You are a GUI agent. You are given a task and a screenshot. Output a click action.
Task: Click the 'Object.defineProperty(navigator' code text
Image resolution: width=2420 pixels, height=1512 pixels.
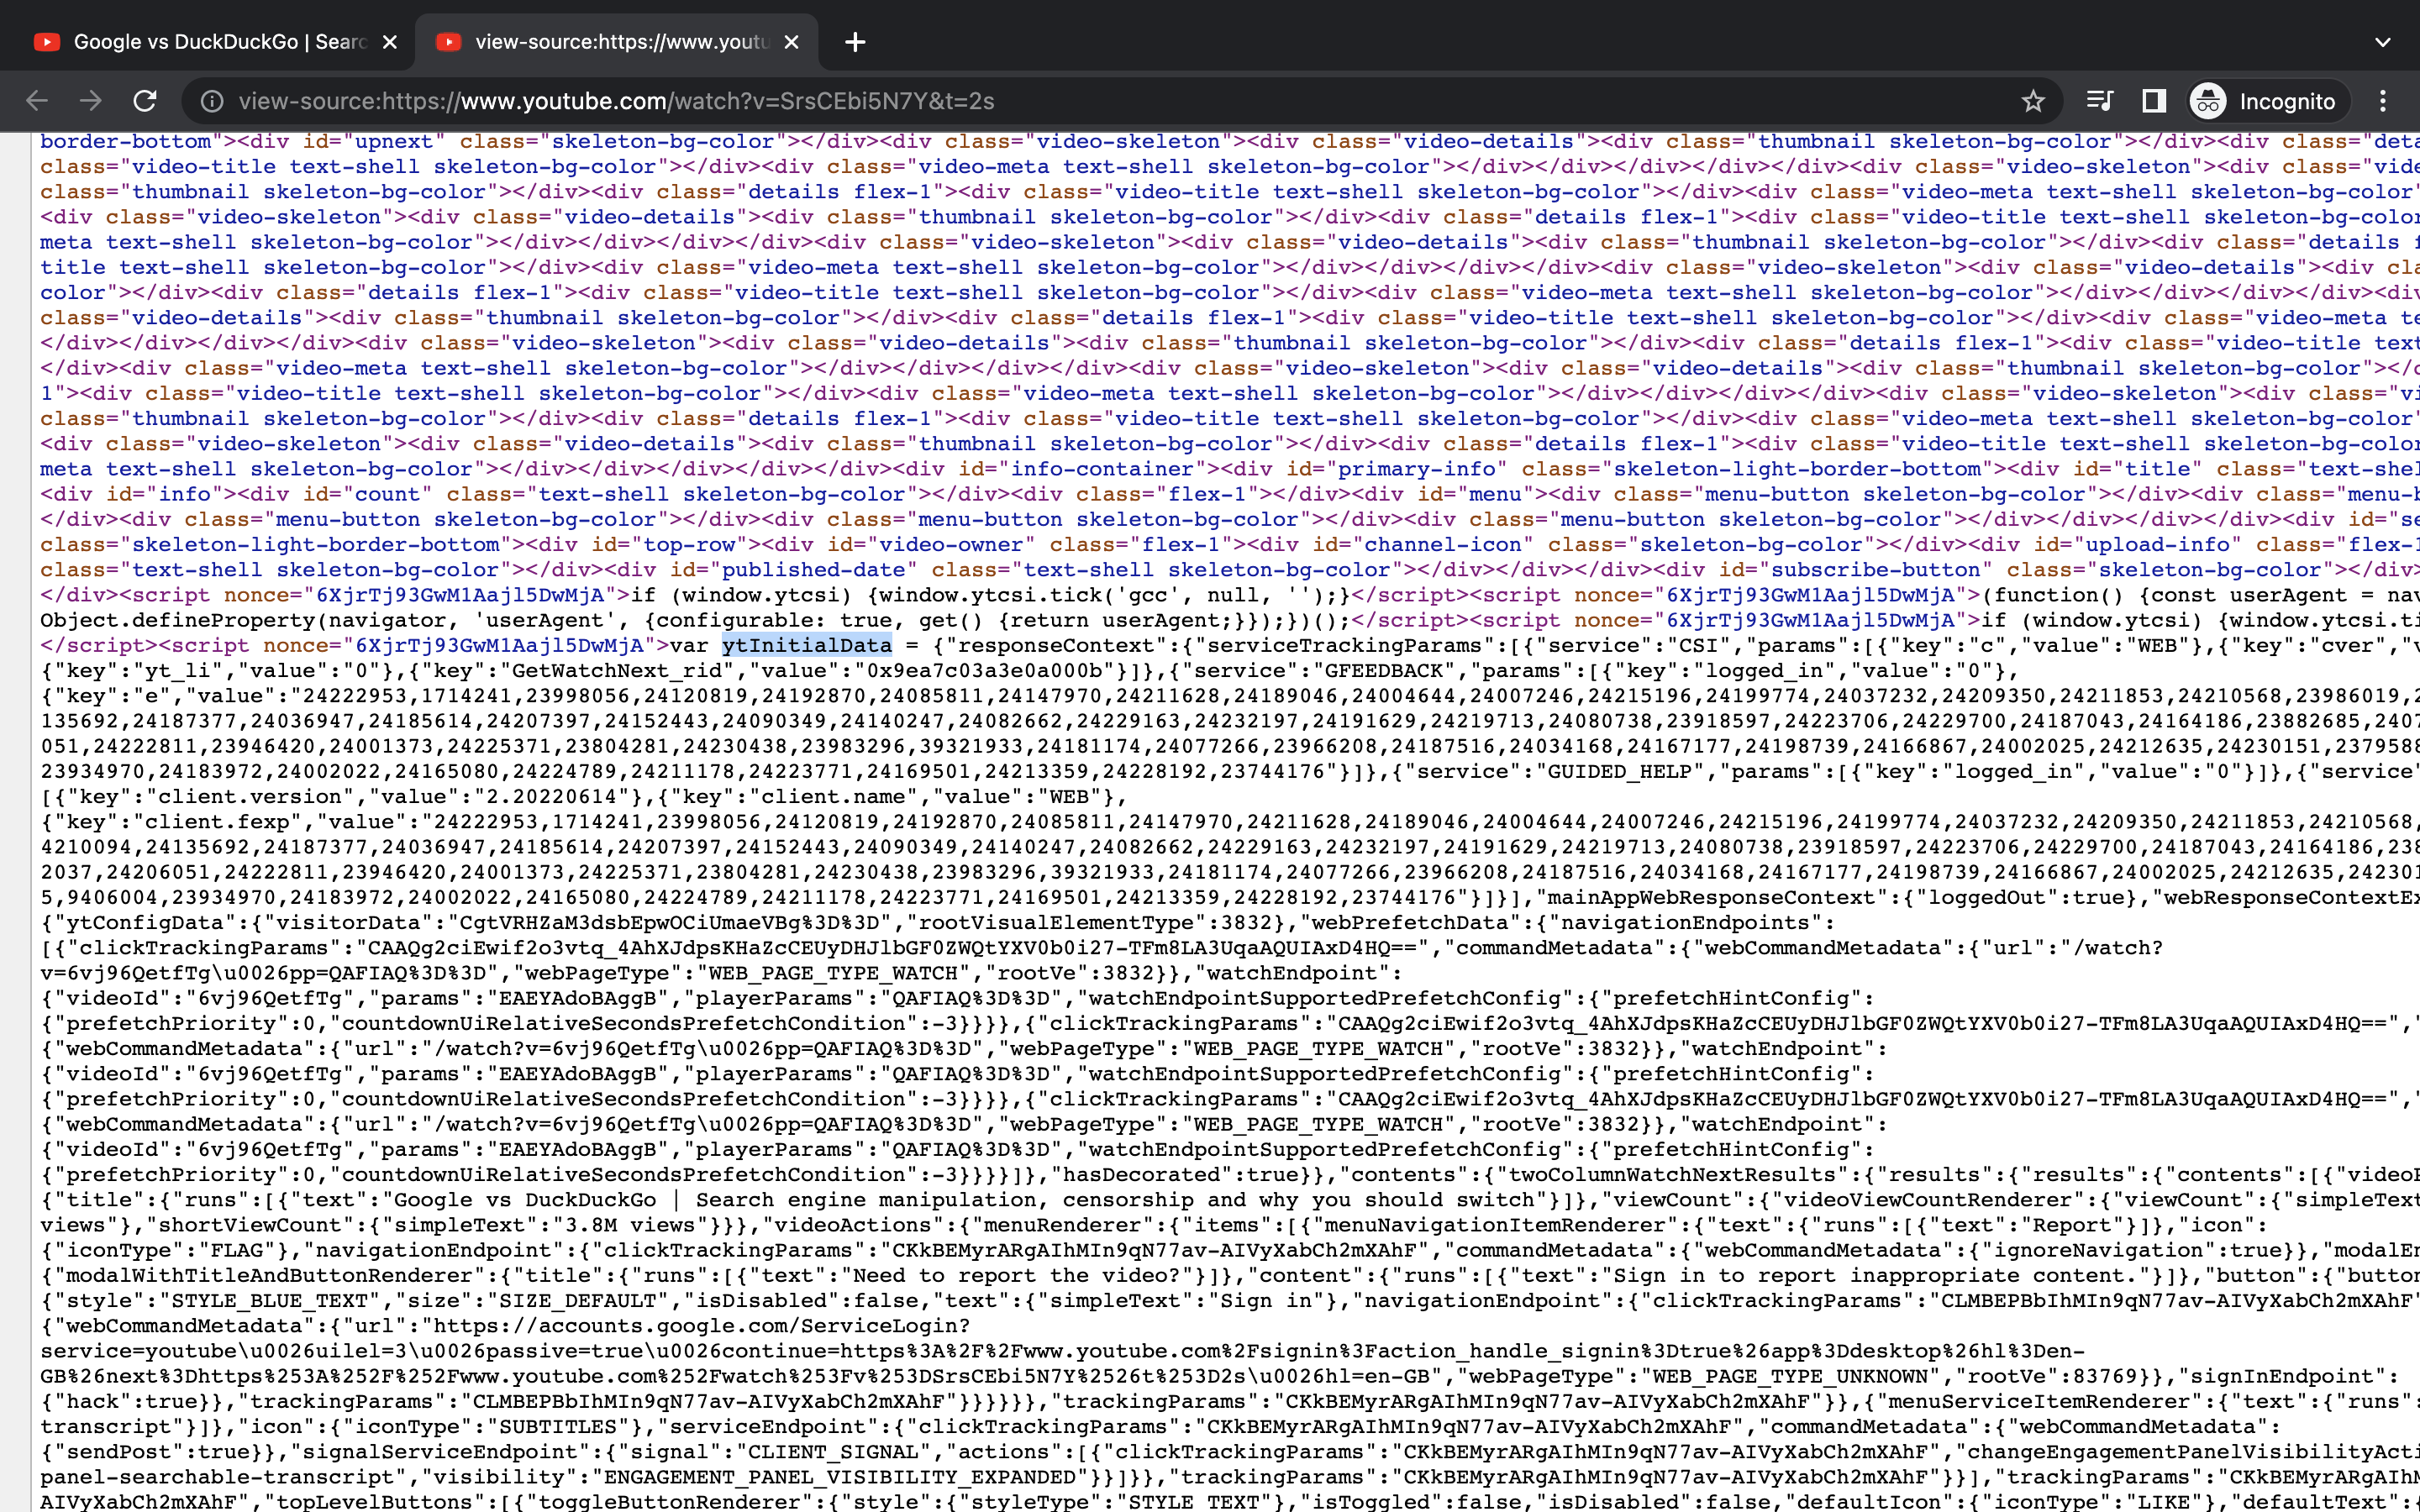click(237, 620)
